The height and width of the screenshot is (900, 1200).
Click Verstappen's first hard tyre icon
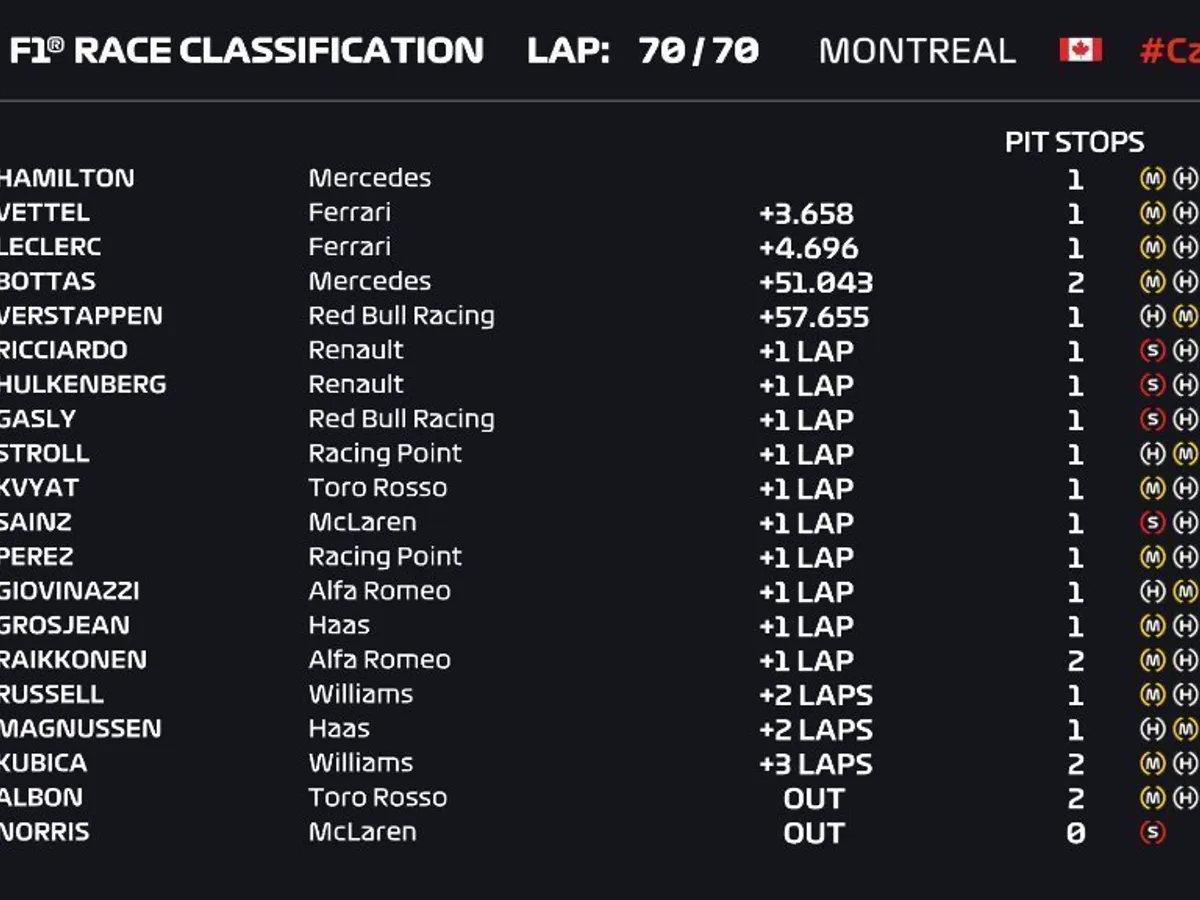click(1152, 317)
